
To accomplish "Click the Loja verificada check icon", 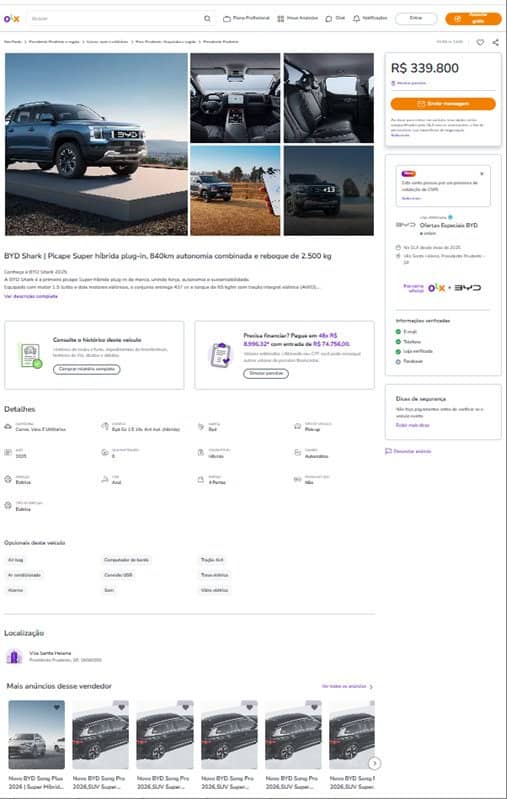I will click(x=398, y=351).
